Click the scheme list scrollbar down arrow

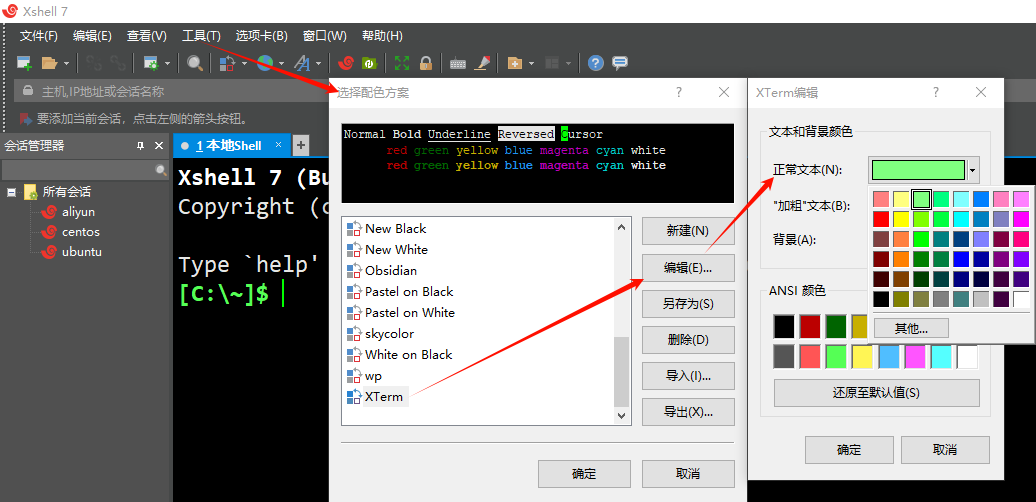pos(621,416)
